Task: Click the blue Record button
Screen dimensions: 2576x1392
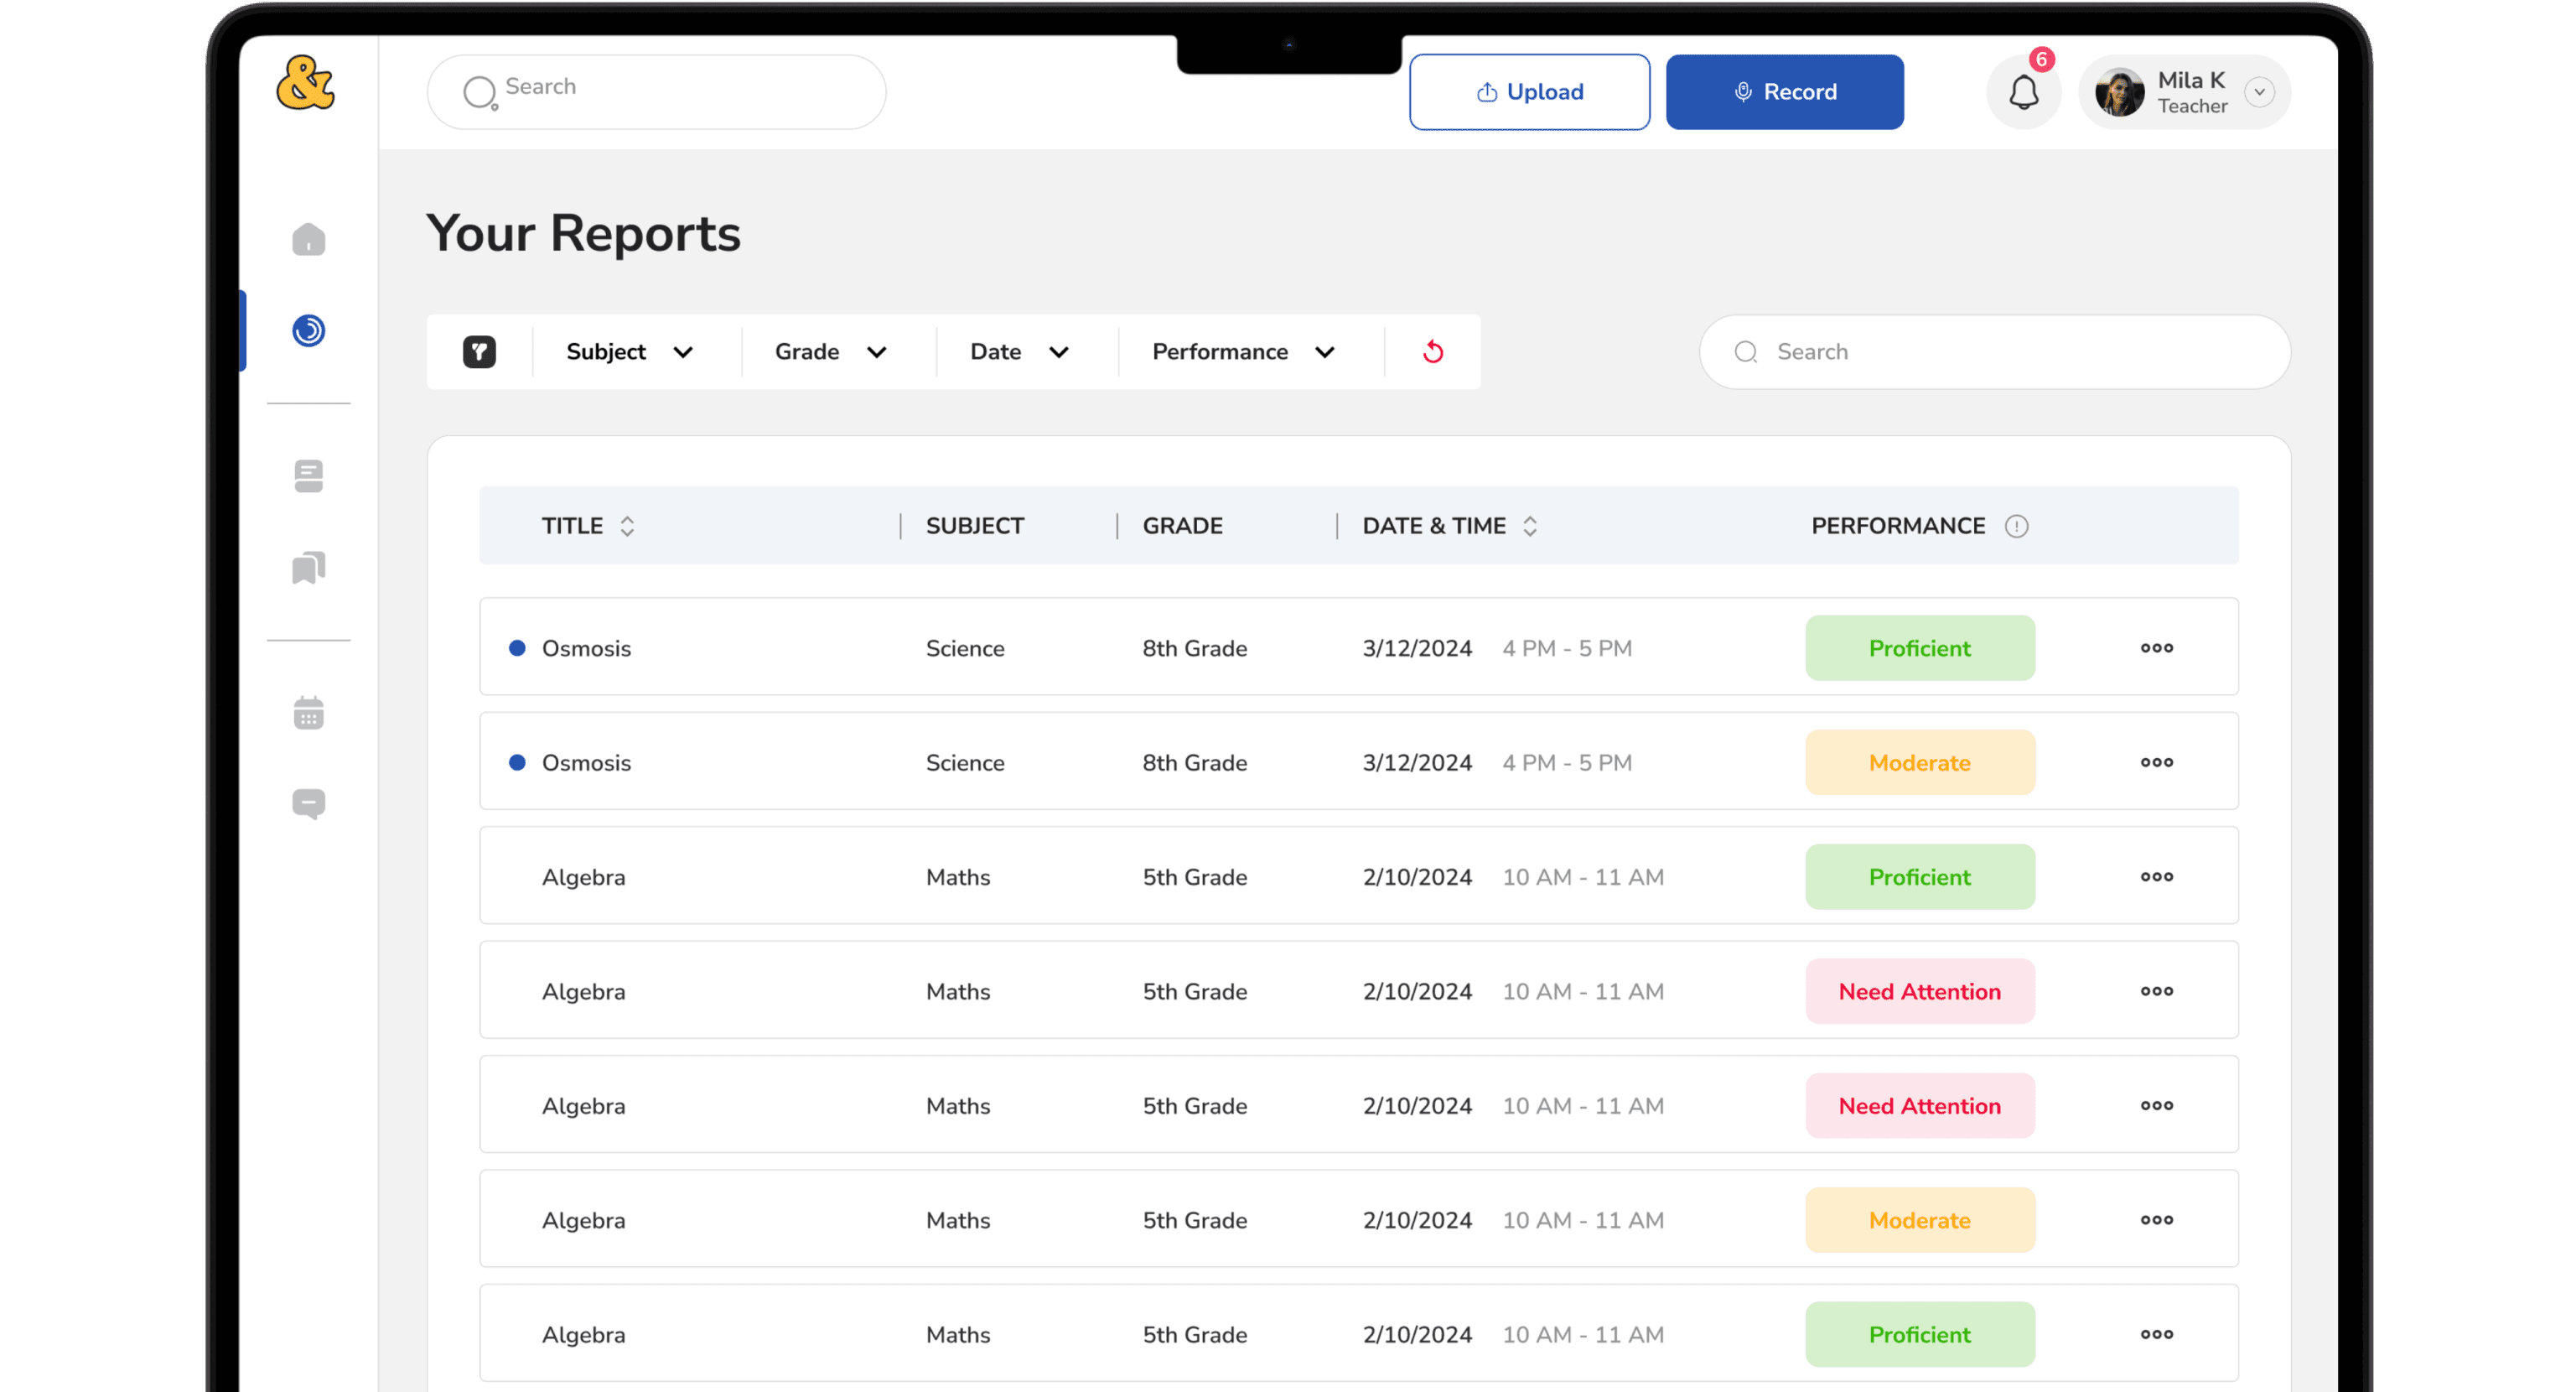Action: (x=1784, y=92)
